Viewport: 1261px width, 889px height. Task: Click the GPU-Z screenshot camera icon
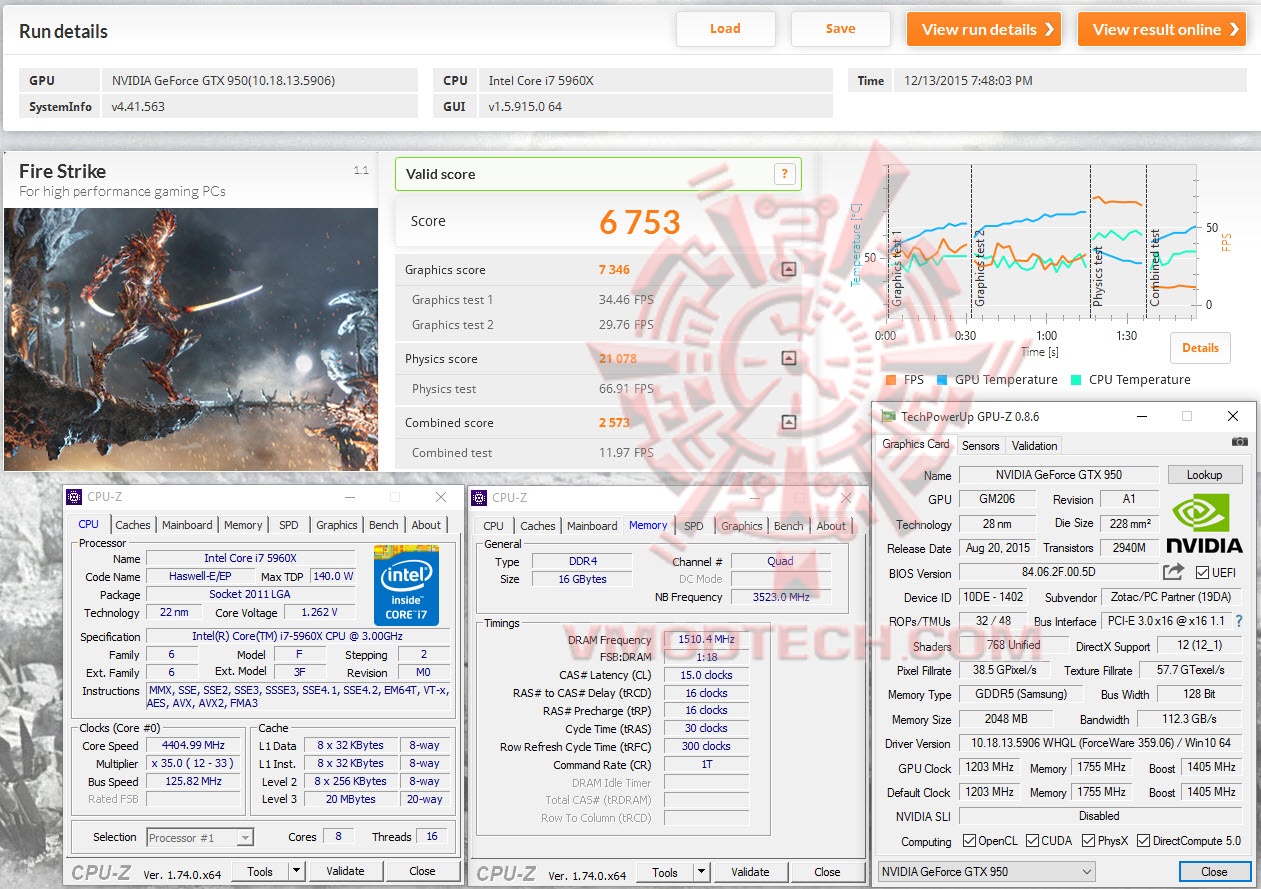pyautogui.click(x=1239, y=441)
